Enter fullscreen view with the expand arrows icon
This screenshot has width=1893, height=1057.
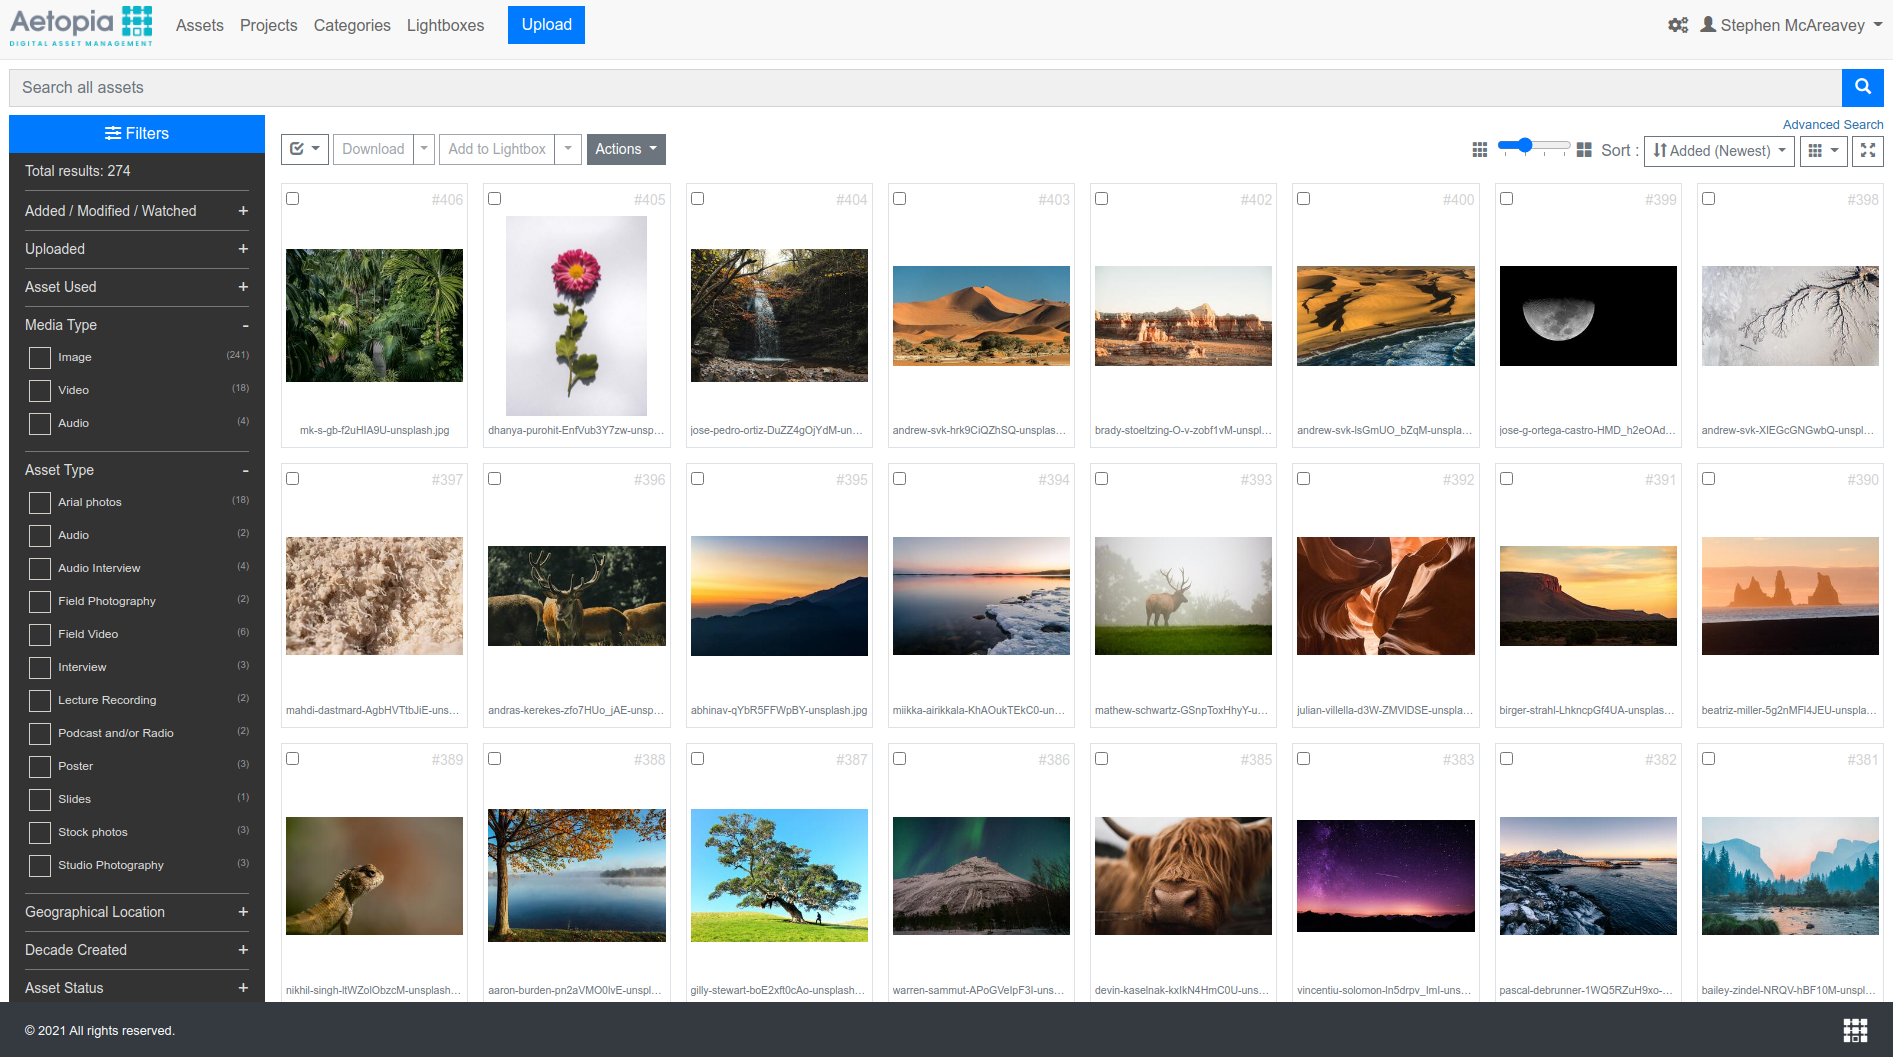(x=1867, y=151)
